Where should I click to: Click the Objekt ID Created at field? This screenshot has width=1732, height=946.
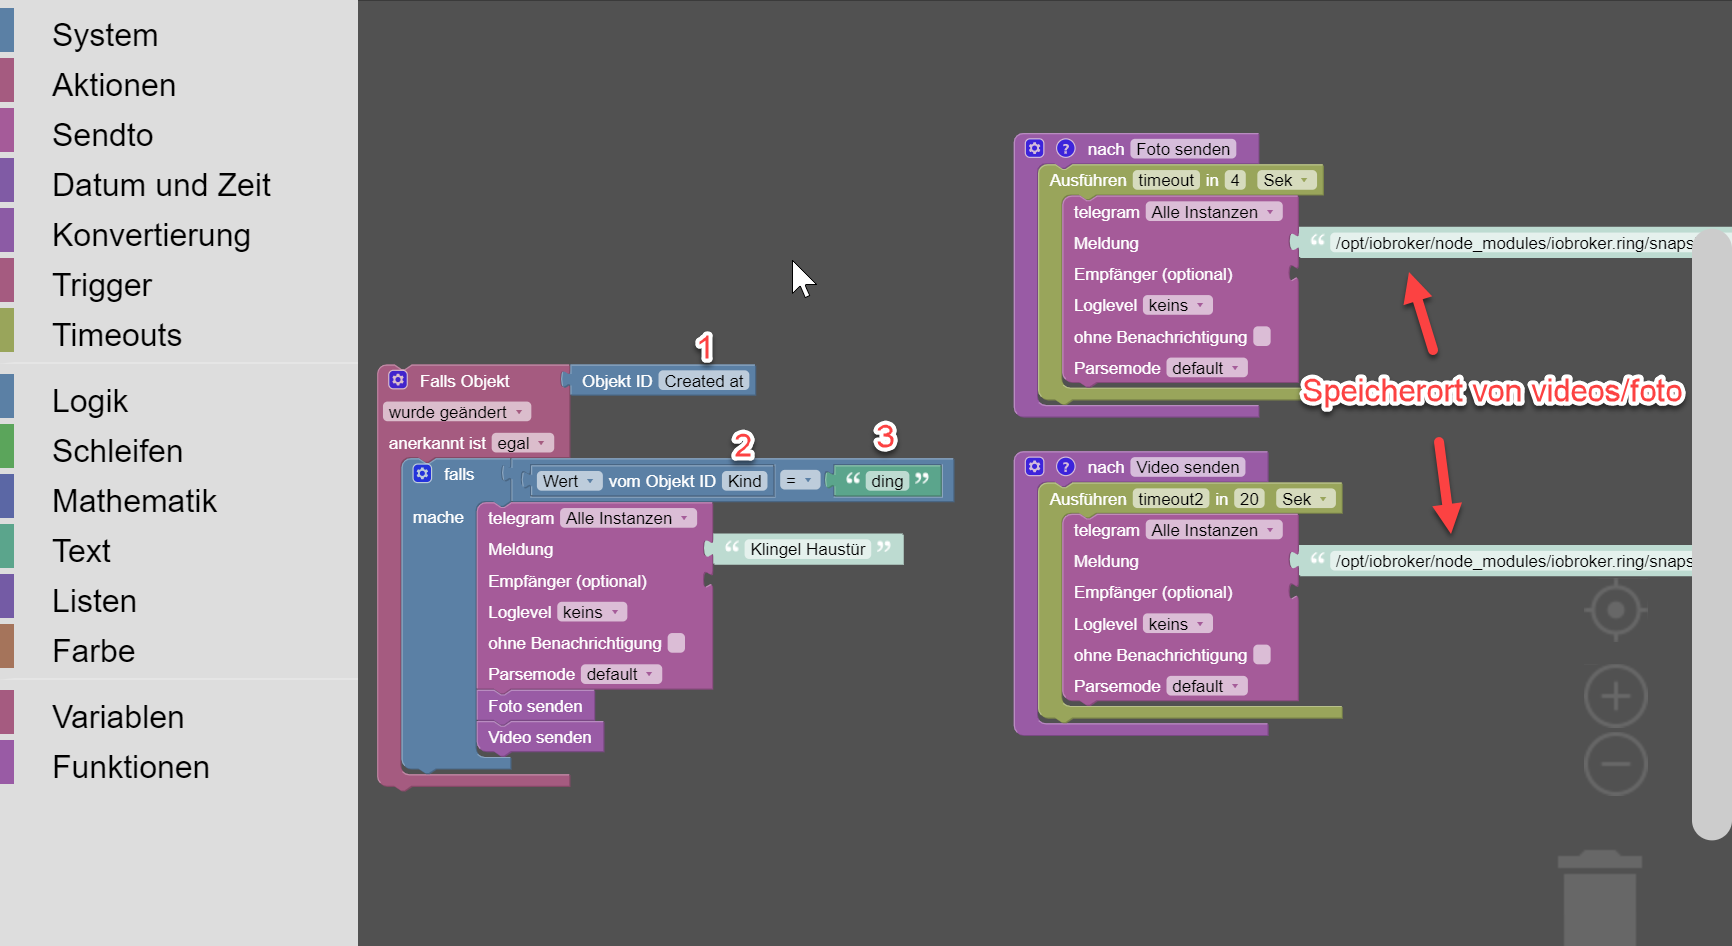coord(704,381)
